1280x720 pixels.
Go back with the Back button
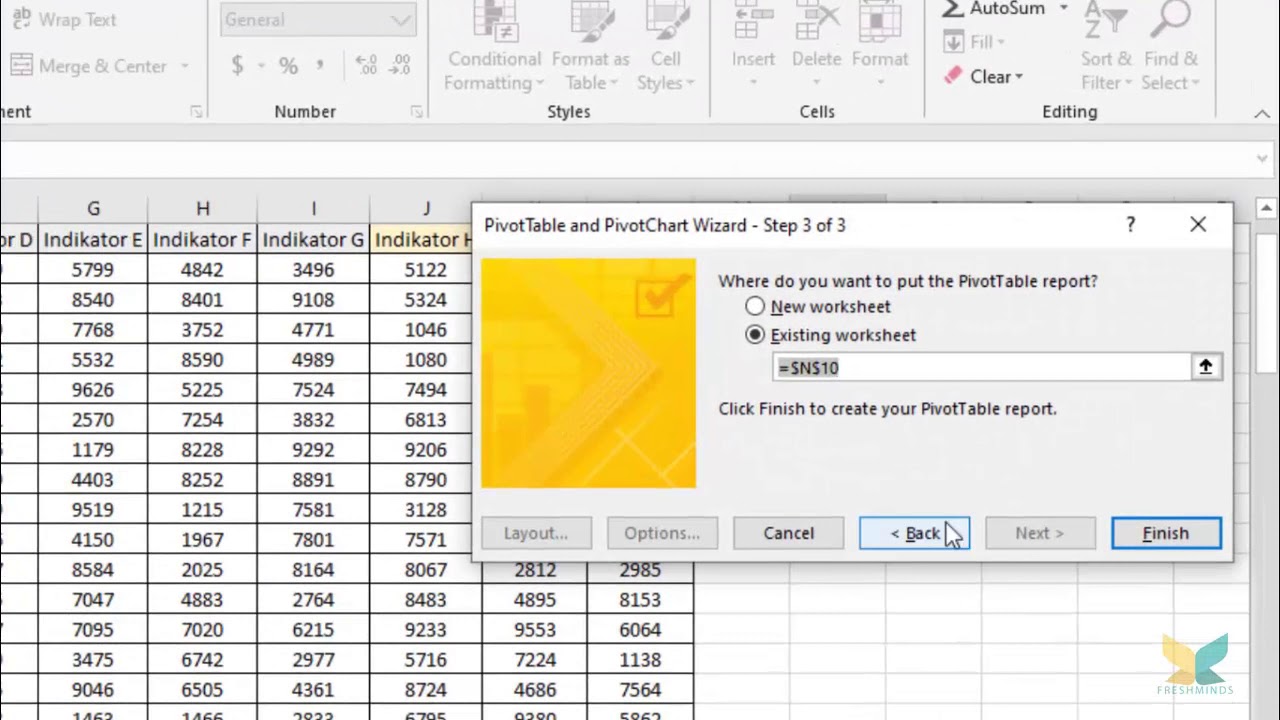coord(914,533)
